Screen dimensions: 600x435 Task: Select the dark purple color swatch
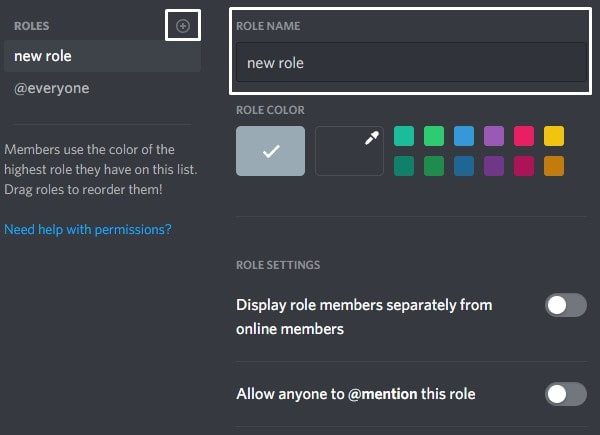(x=494, y=166)
